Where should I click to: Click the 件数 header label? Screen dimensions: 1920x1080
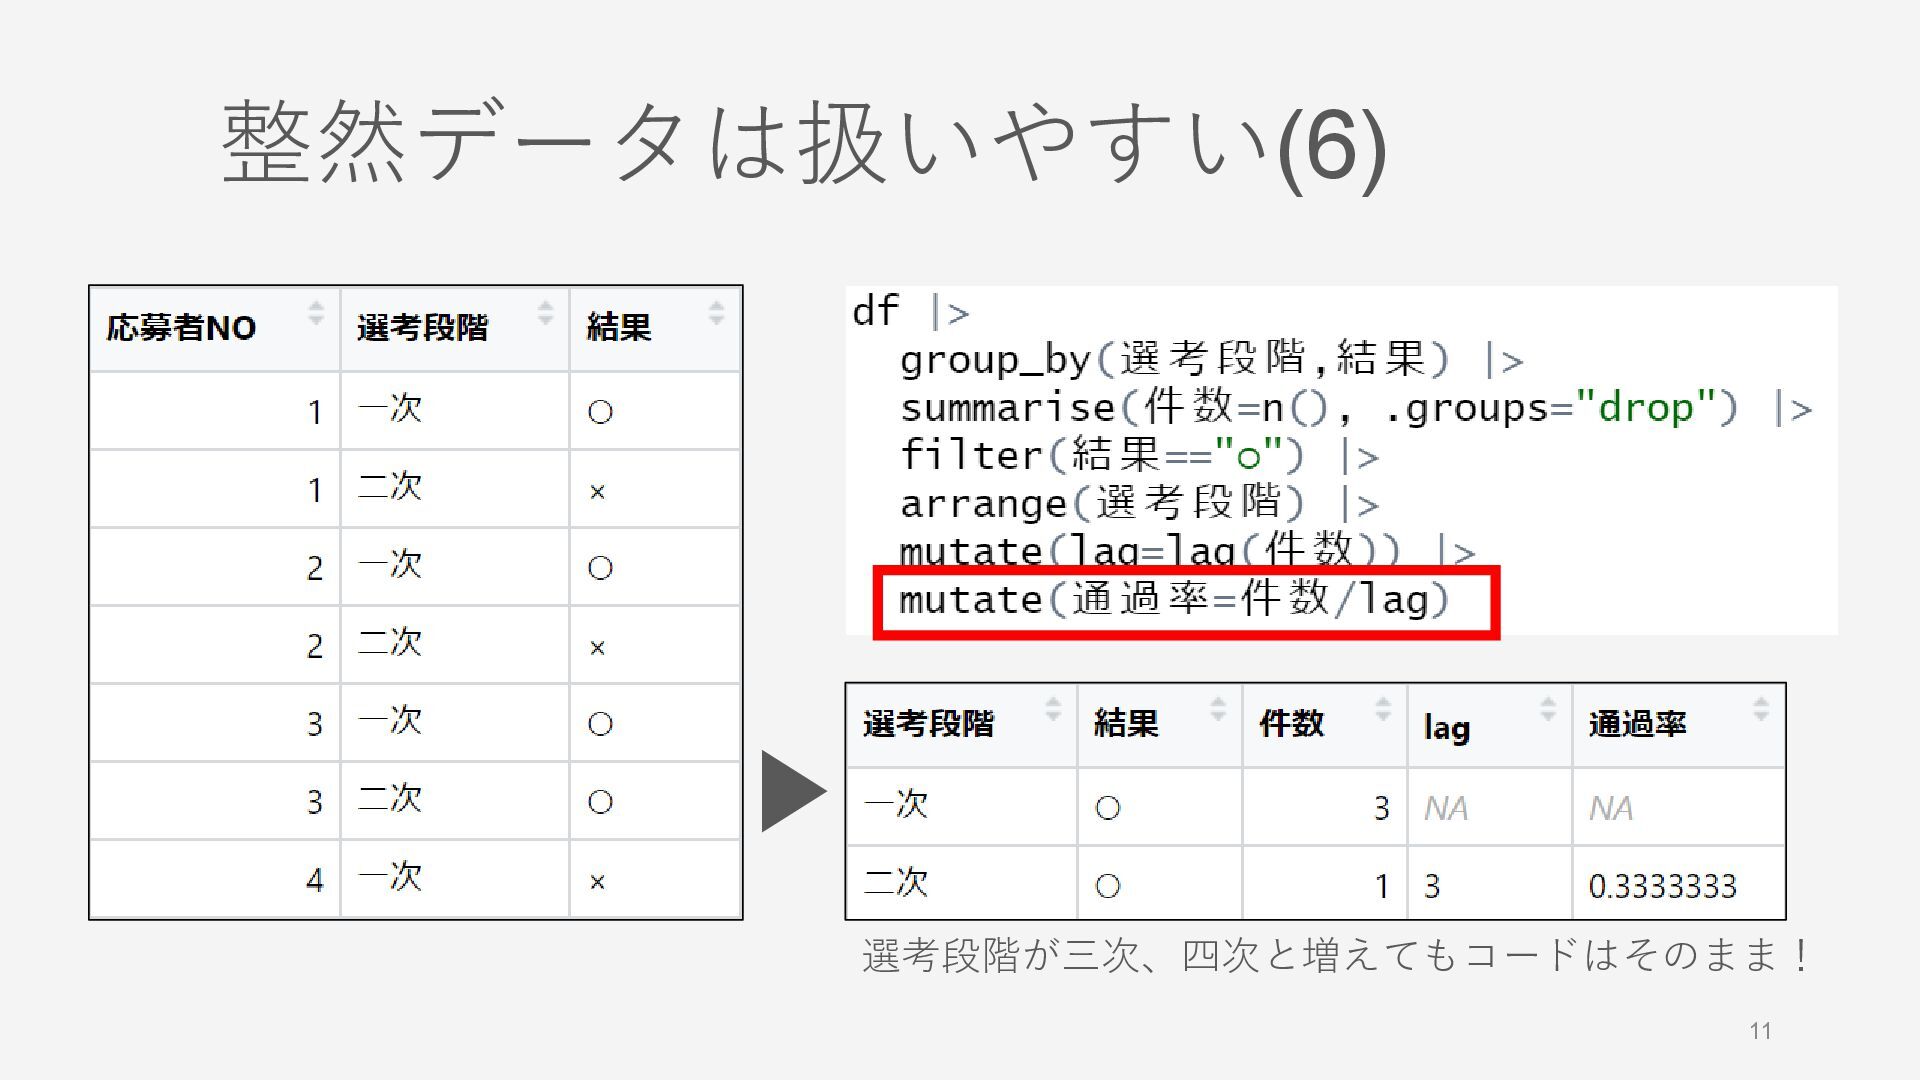click(x=1291, y=723)
